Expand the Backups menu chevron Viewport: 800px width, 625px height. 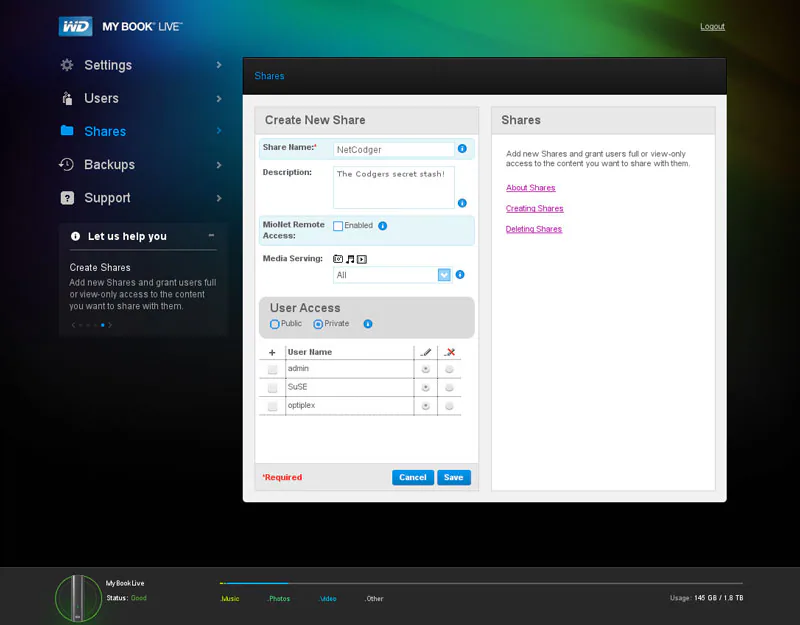tap(219, 165)
